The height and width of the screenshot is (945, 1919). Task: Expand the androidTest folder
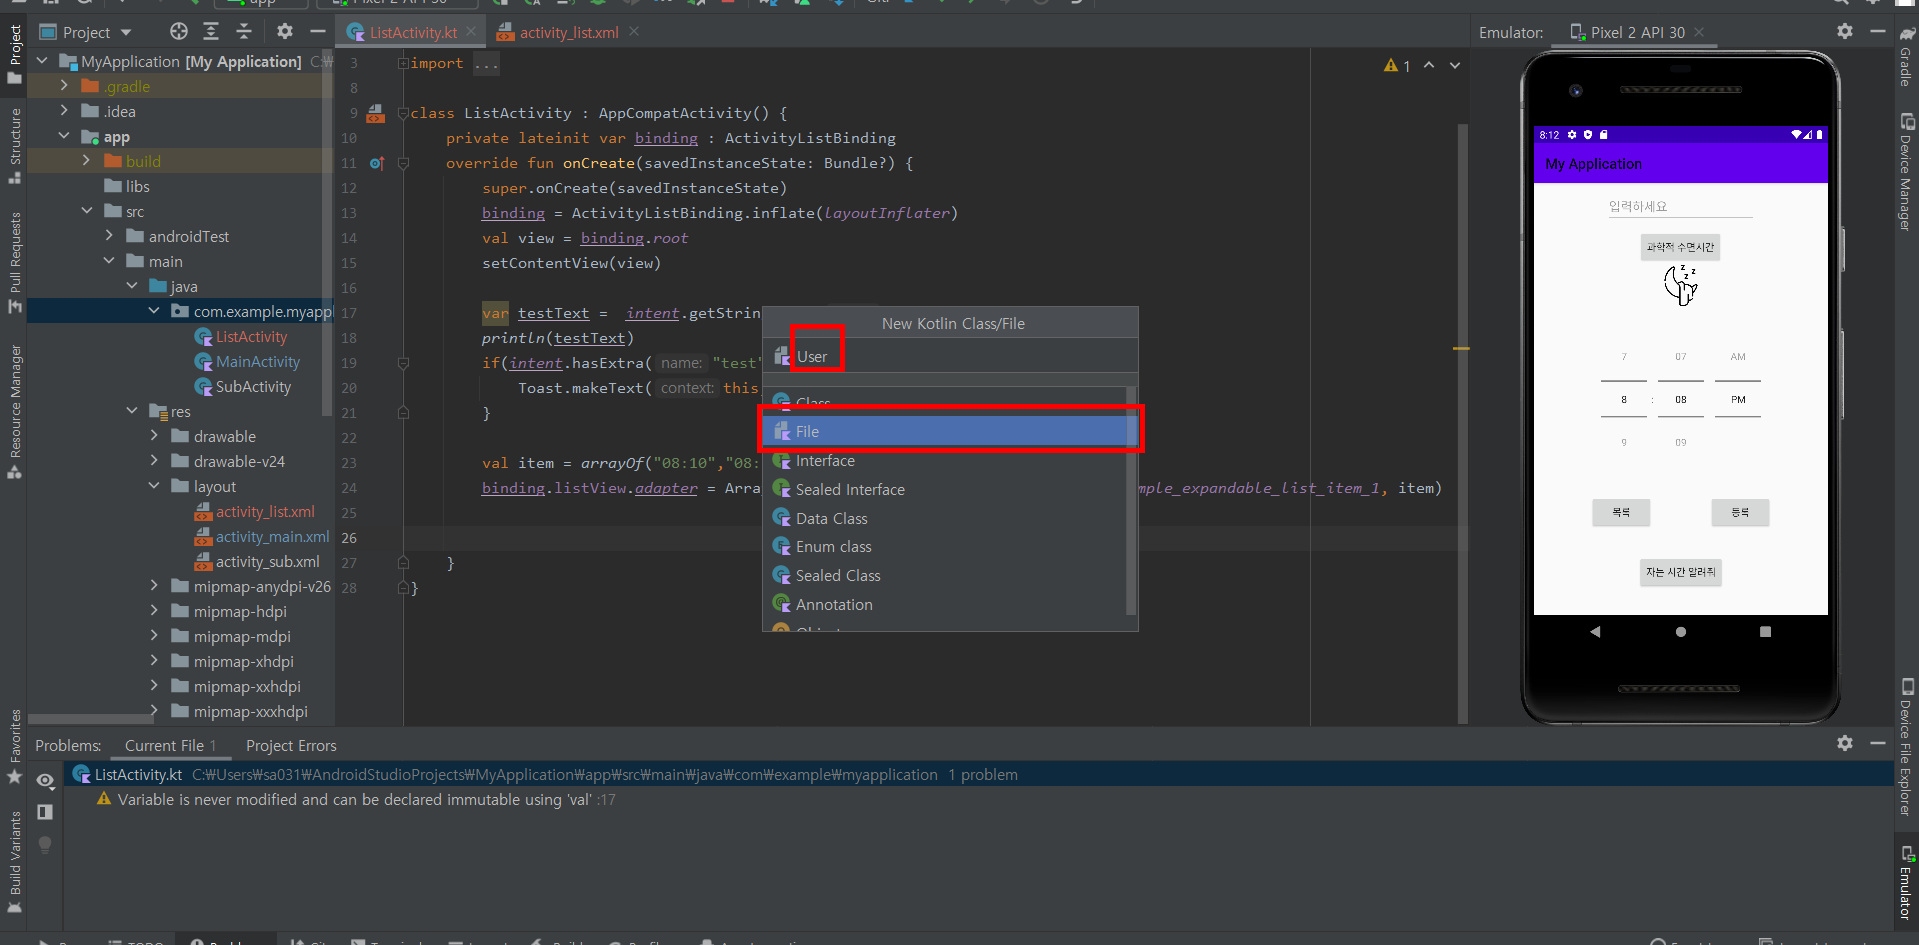pos(109,236)
